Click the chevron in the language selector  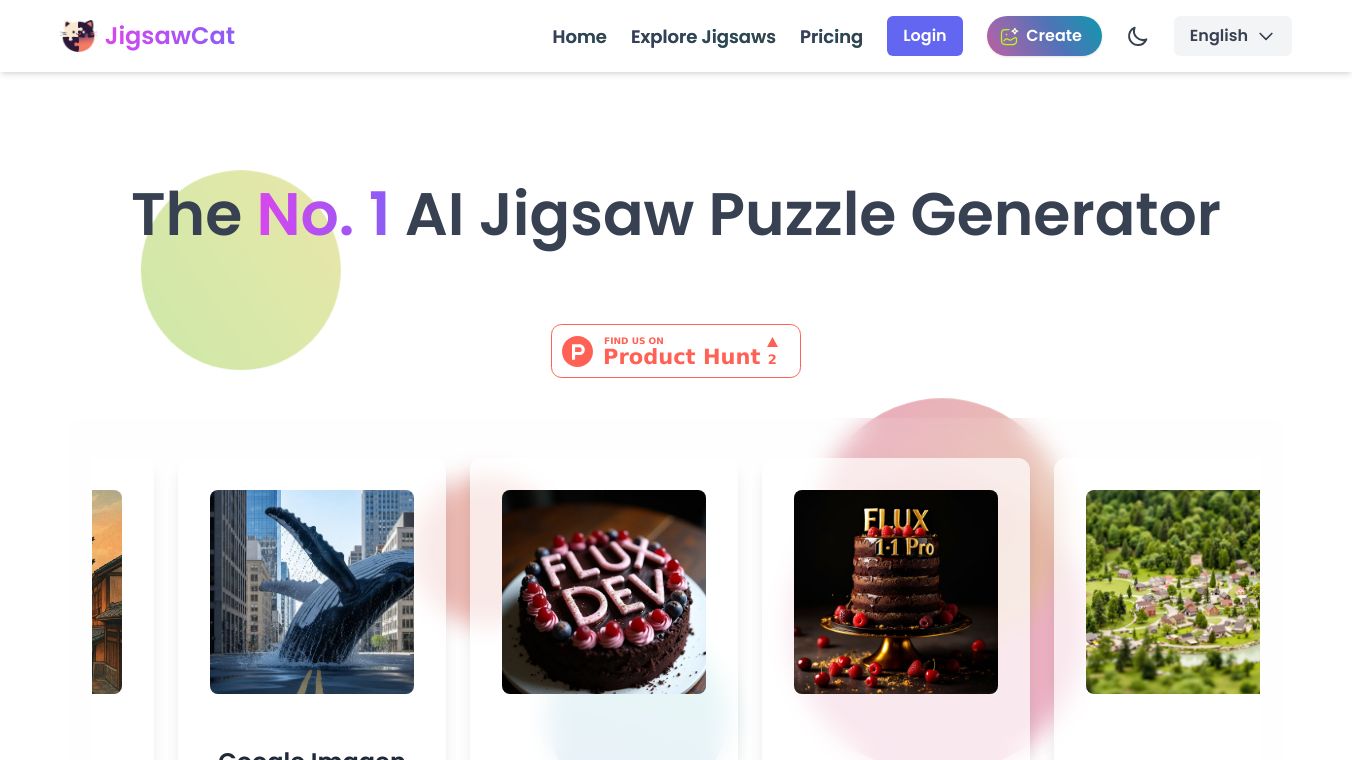[x=1266, y=36]
